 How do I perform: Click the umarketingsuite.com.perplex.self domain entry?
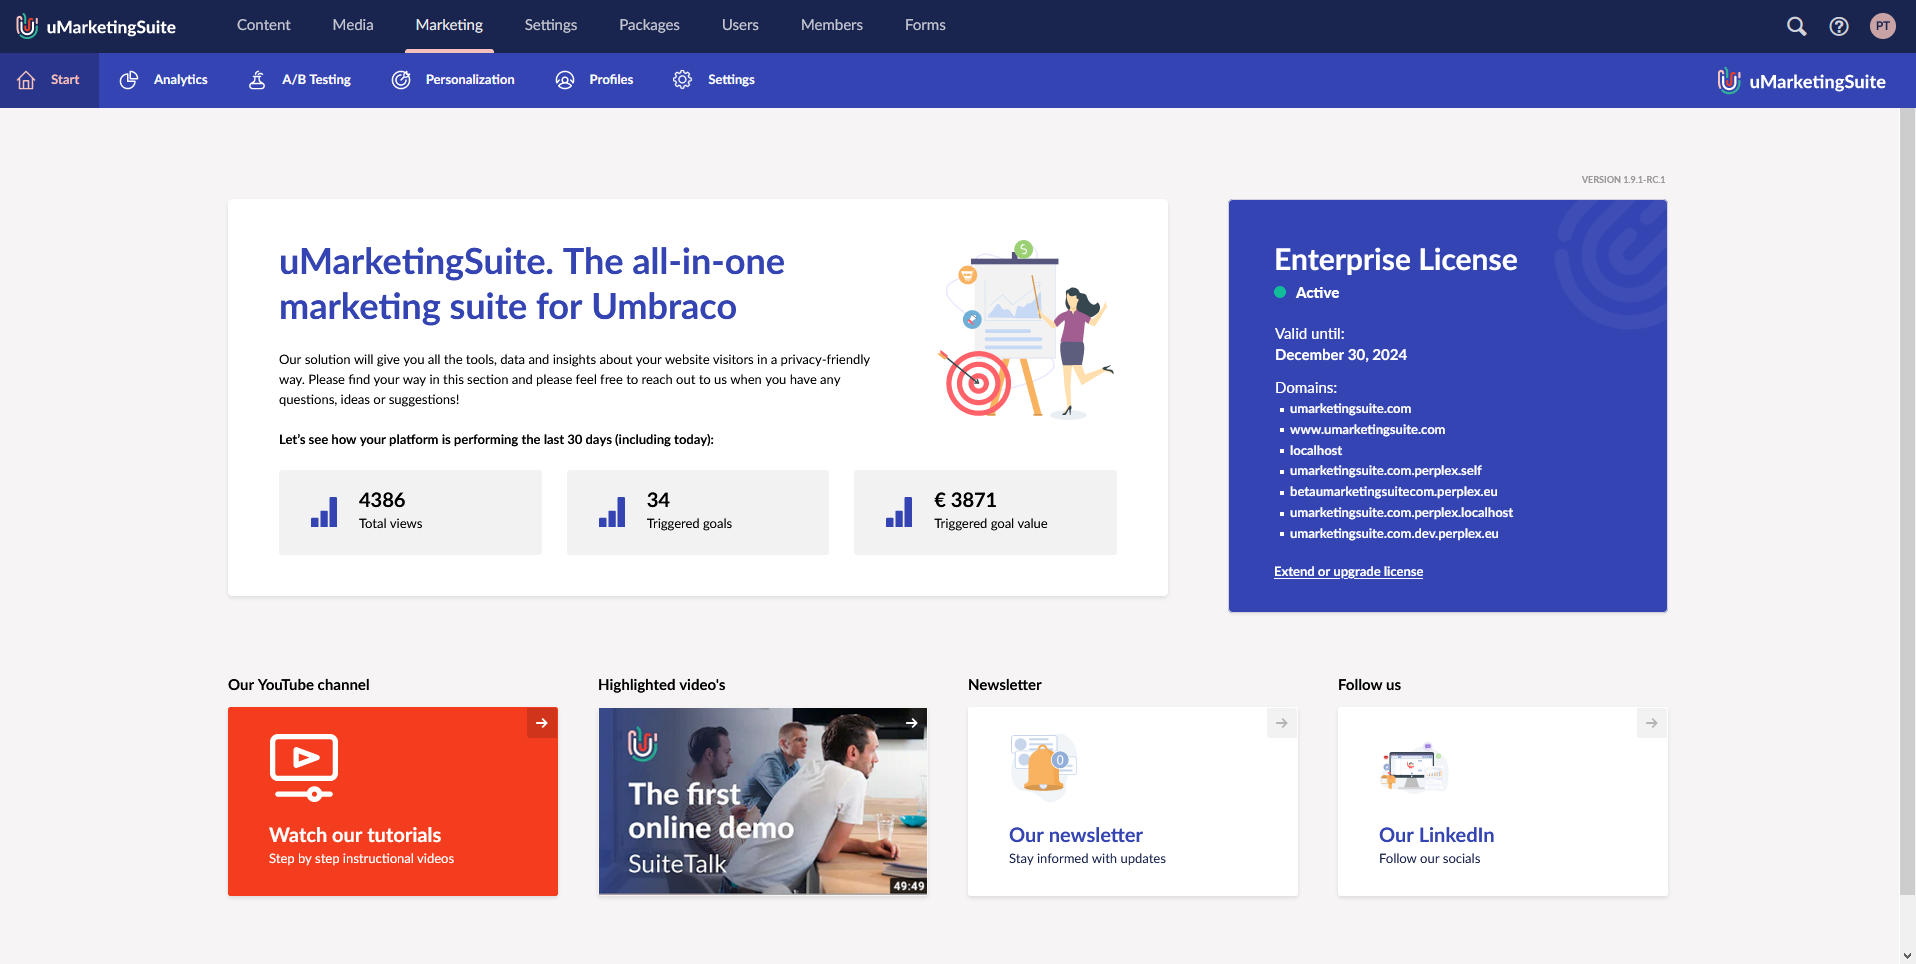(1385, 471)
